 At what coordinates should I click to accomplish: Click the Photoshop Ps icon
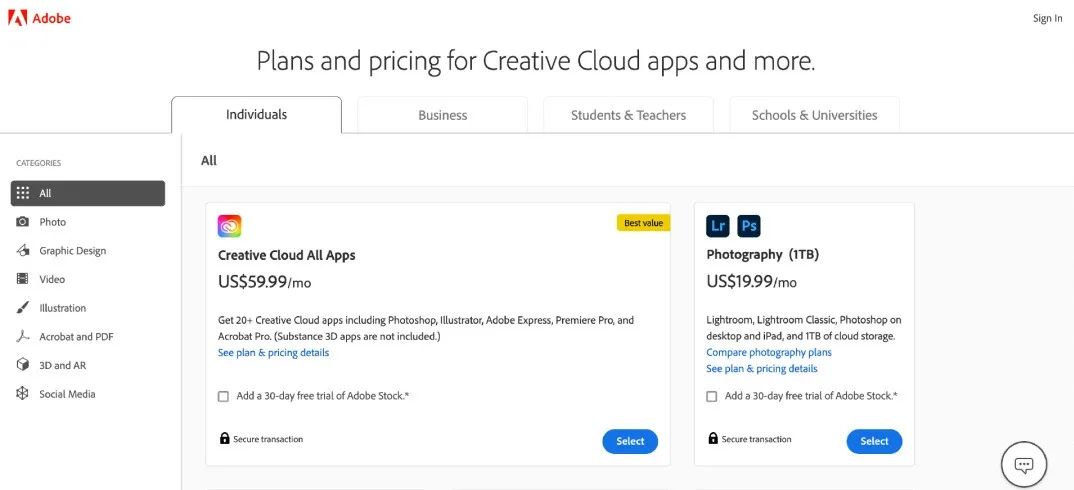click(x=749, y=225)
